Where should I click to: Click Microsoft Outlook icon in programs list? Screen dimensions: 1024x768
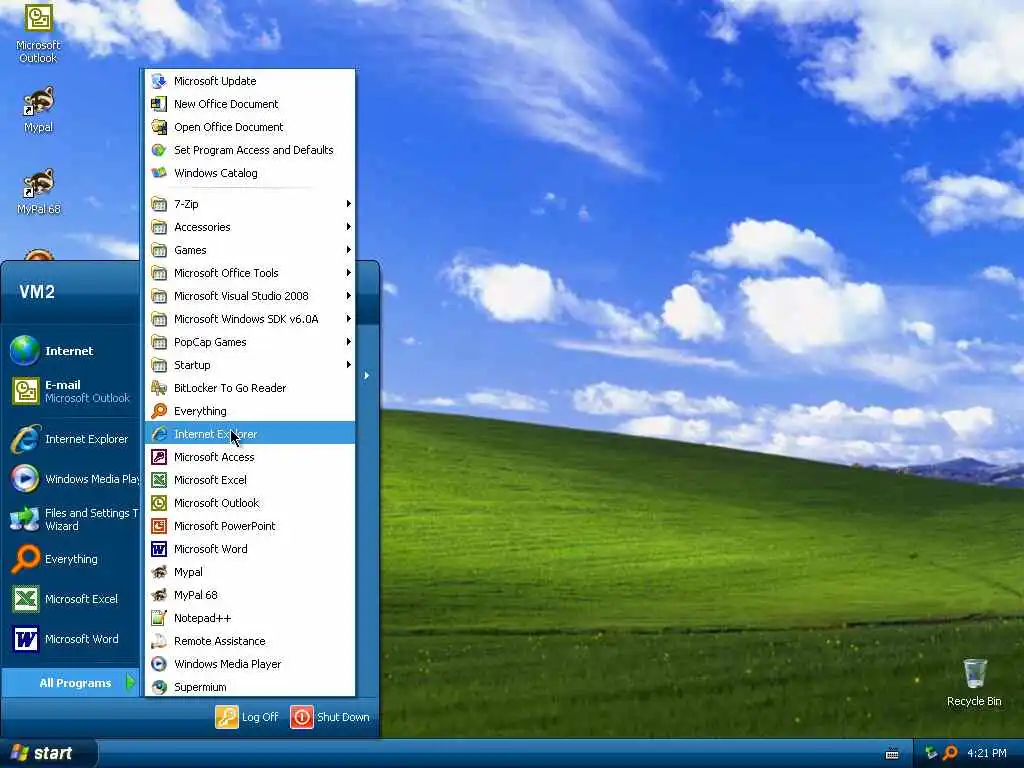click(159, 503)
